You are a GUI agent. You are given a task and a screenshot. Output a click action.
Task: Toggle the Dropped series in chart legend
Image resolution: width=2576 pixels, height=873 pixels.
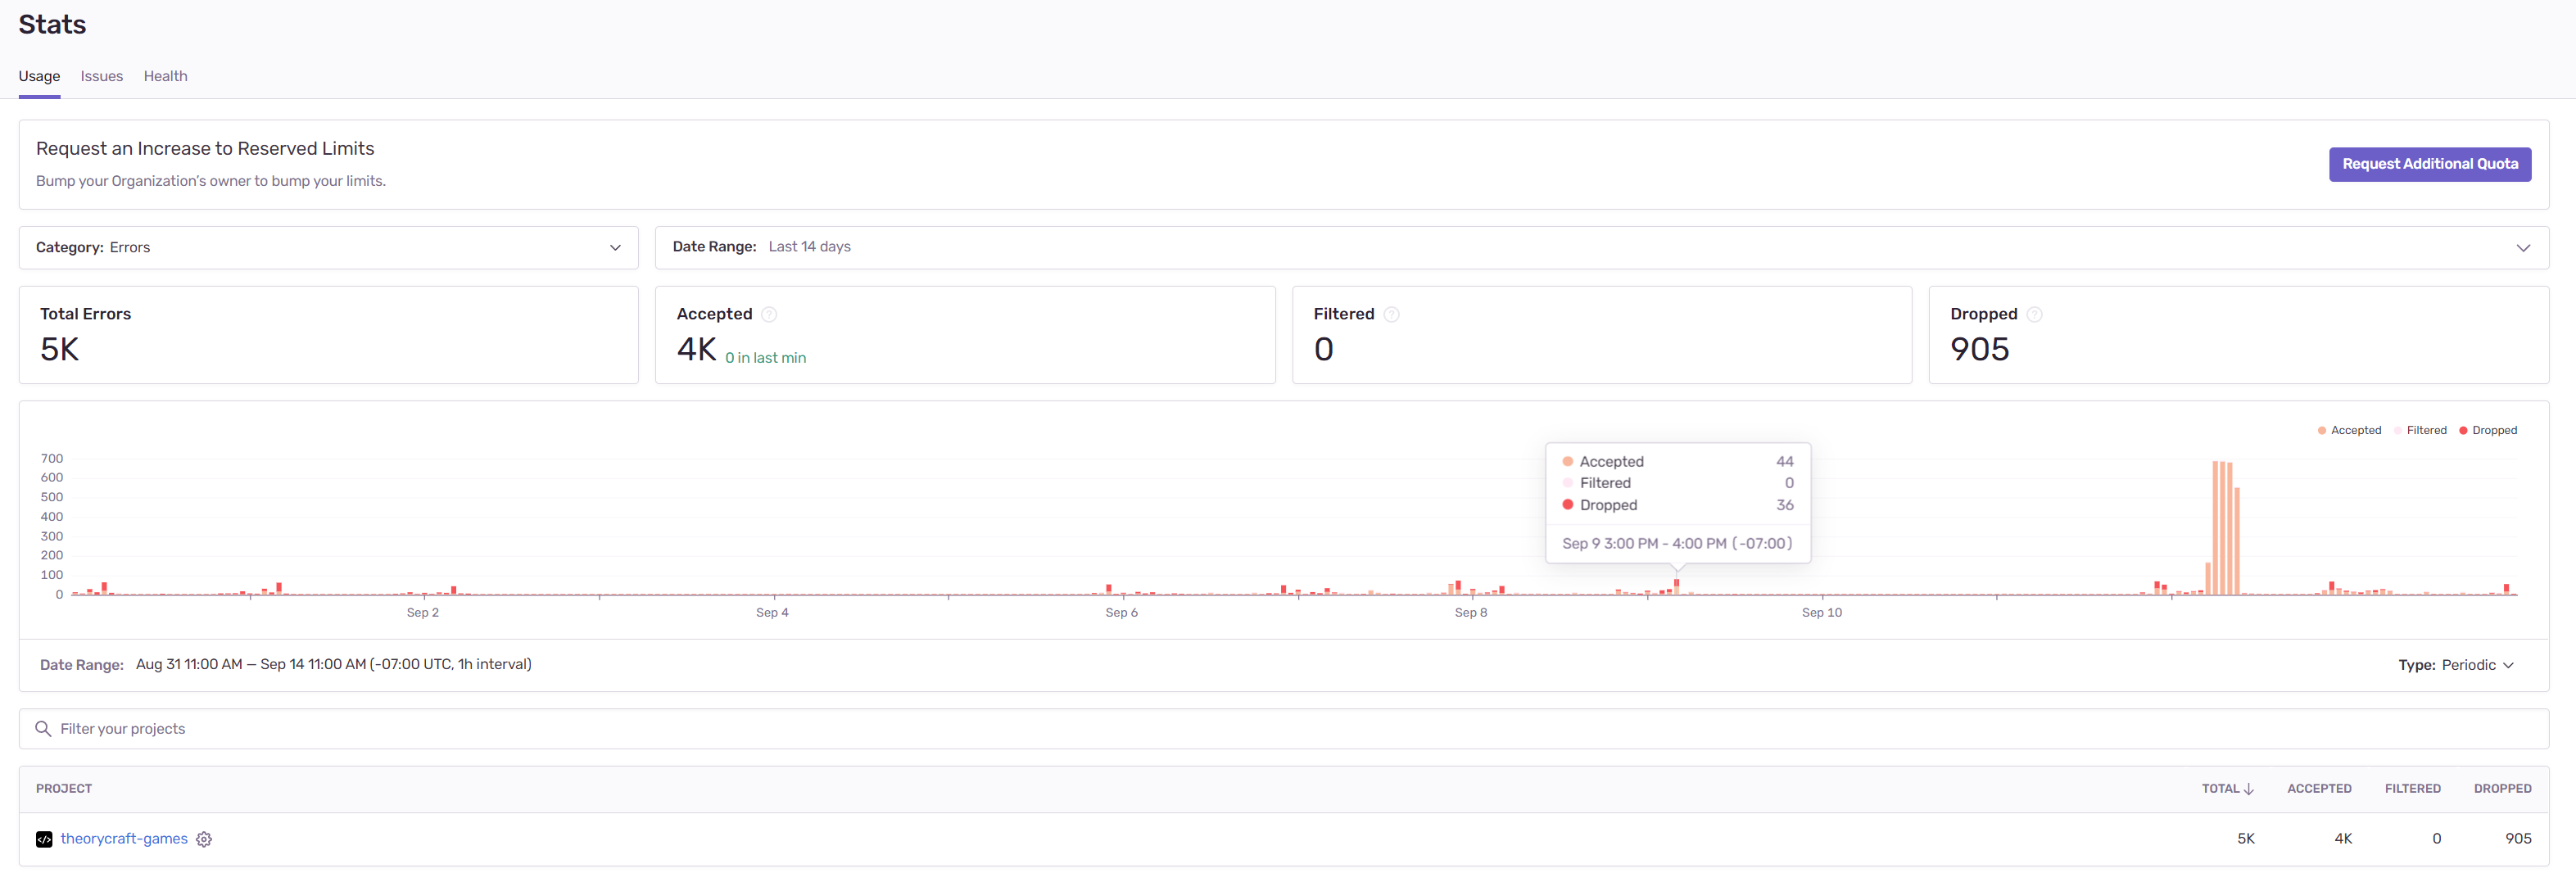pyautogui.click(x=2488, y=431)
